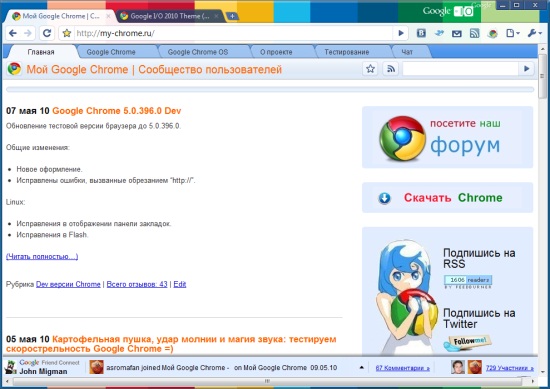550x389 pixels.
Task: Open the Page menu dropdown
Action: point(512,33)
